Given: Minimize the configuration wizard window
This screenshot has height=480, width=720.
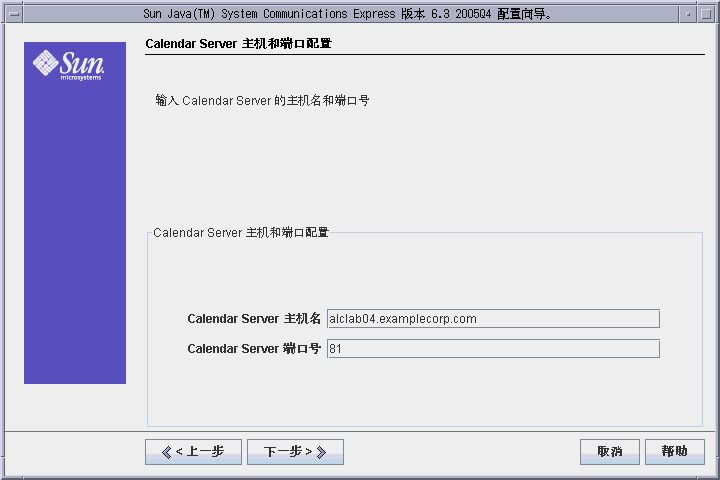Looking at the screenshot, I should [x=688, y=14].
